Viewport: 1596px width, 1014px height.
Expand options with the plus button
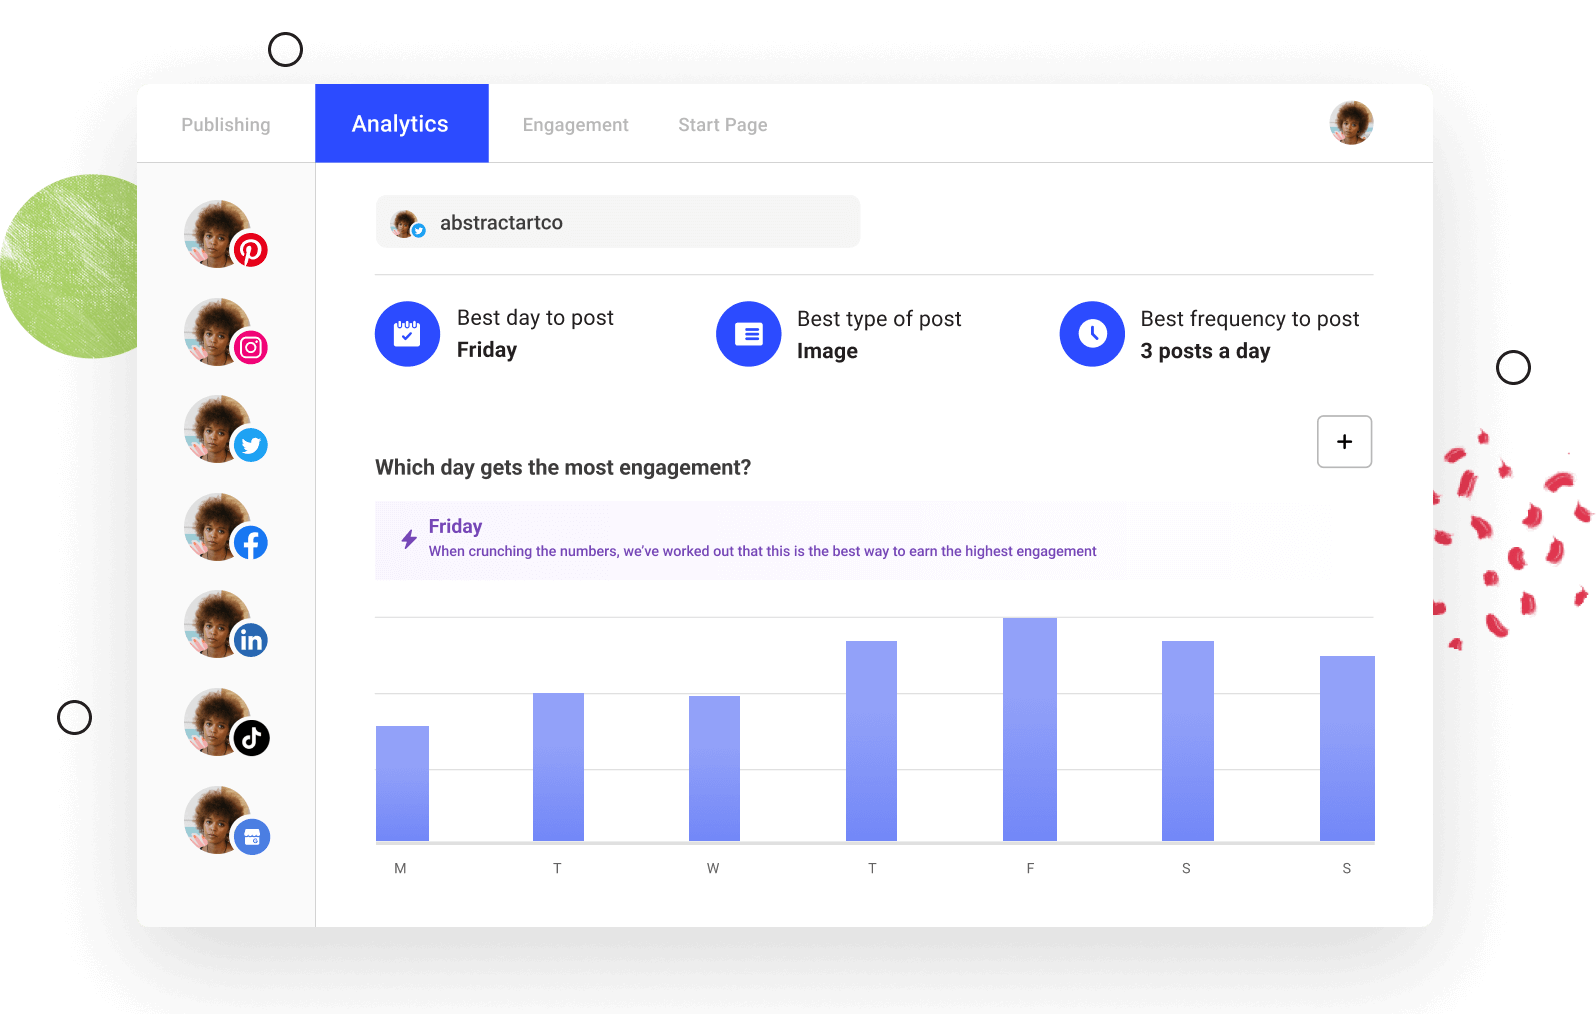click(x=1344, y=442)
